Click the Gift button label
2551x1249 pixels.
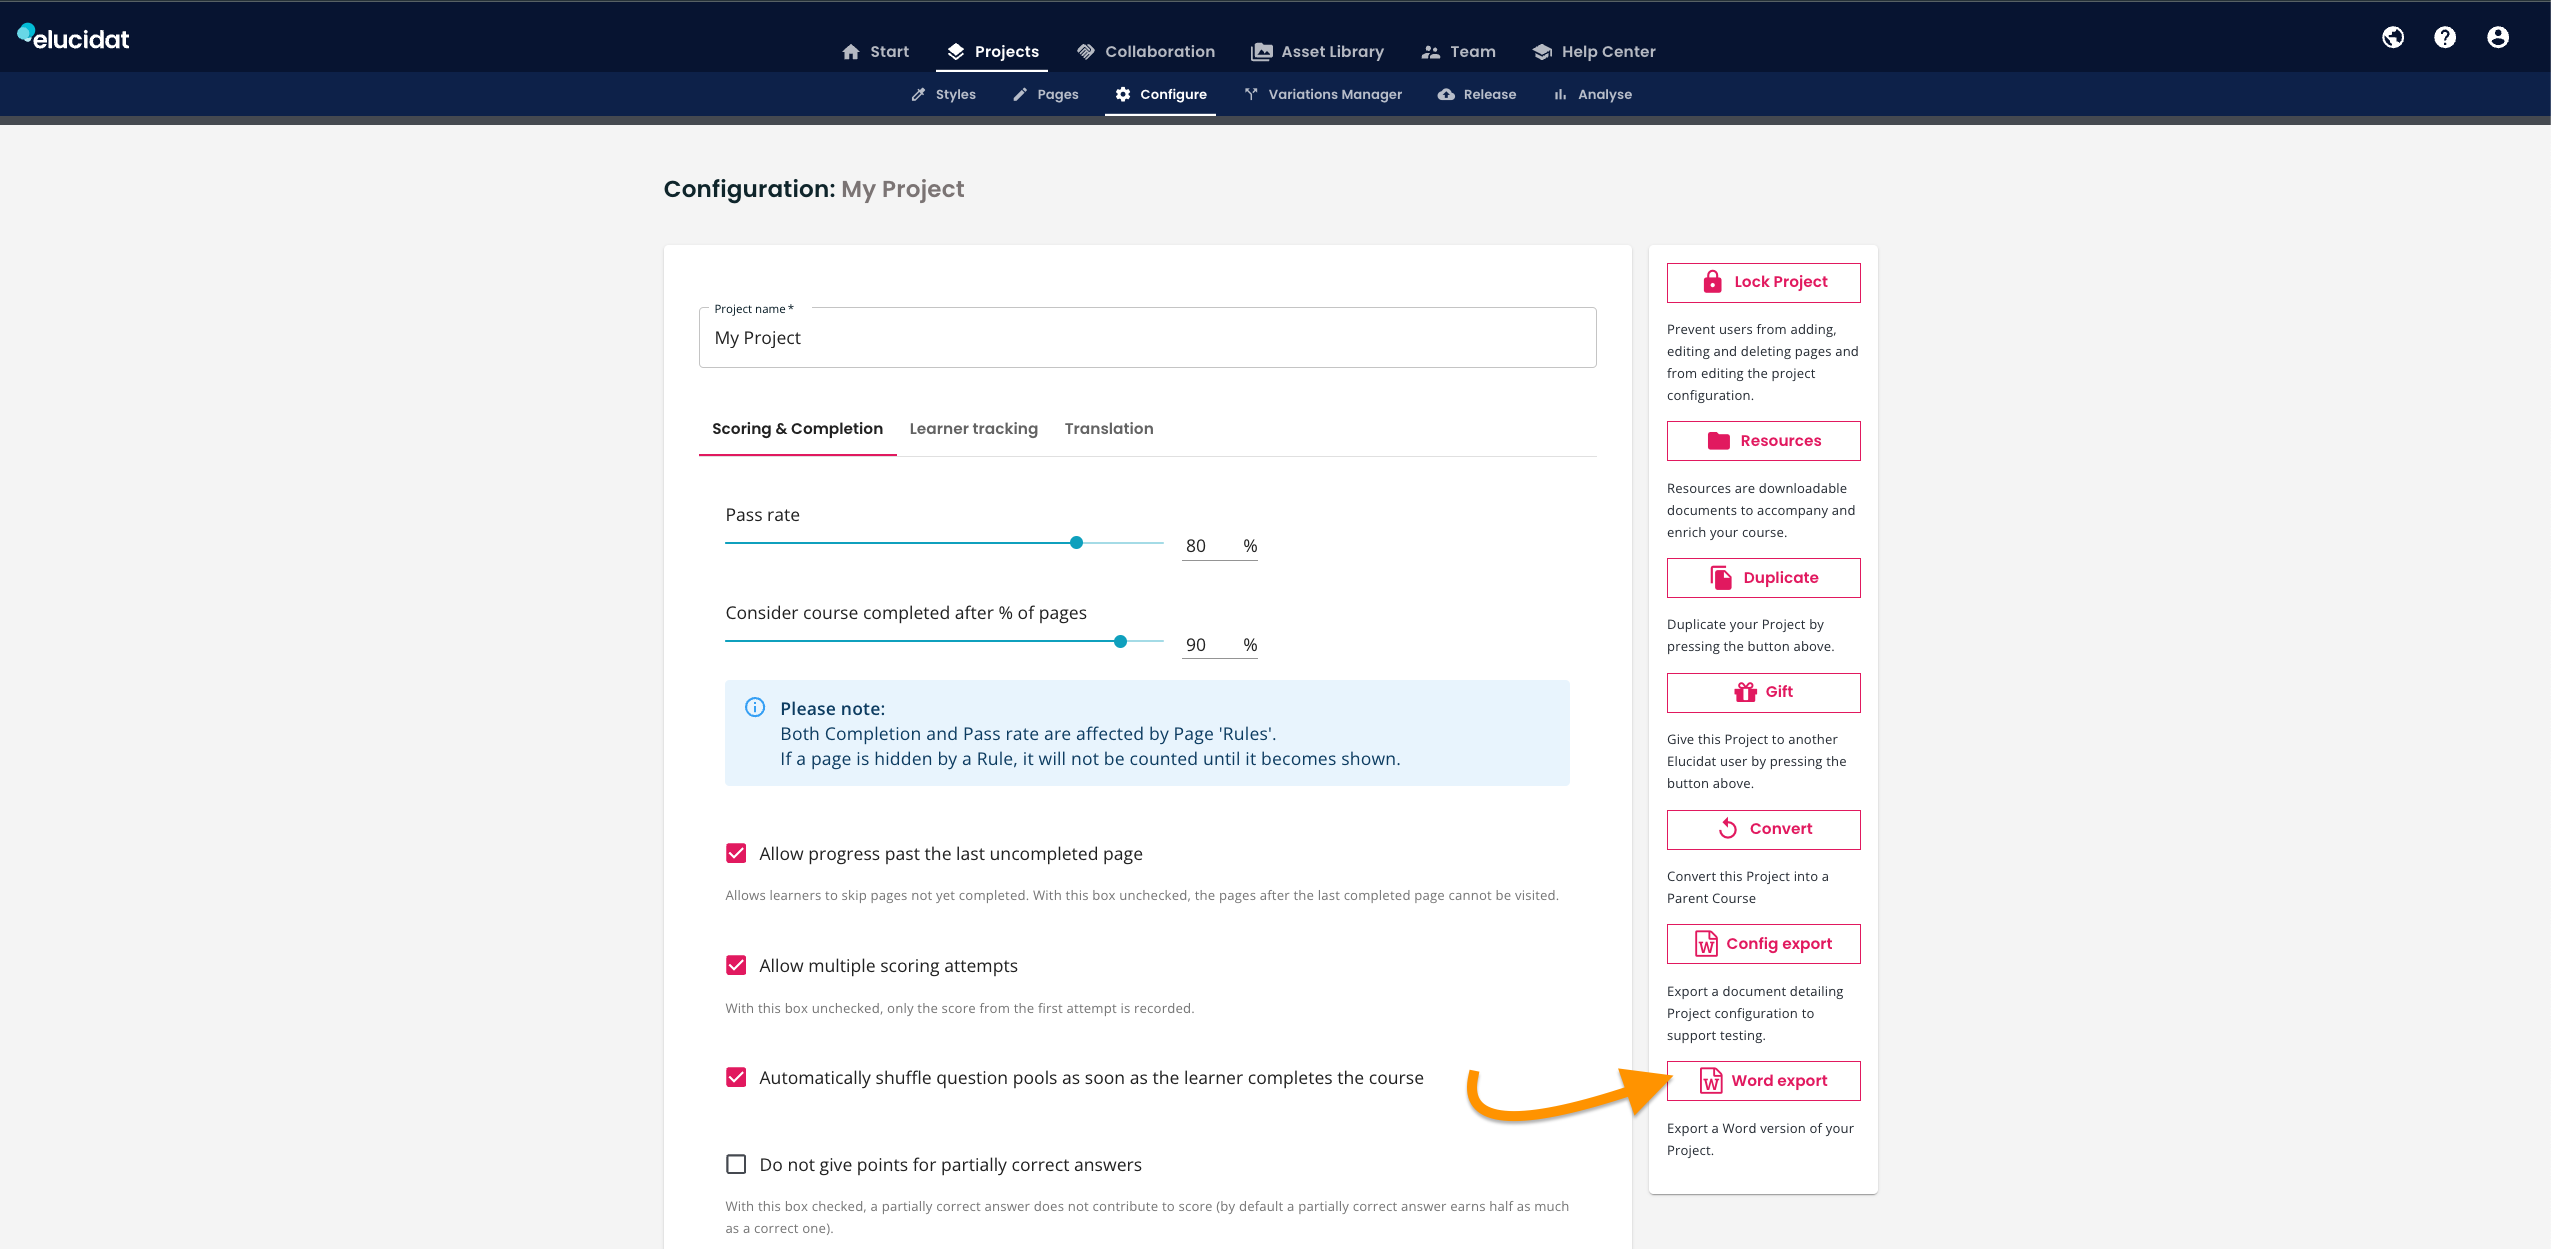[x=1779, y=692]
